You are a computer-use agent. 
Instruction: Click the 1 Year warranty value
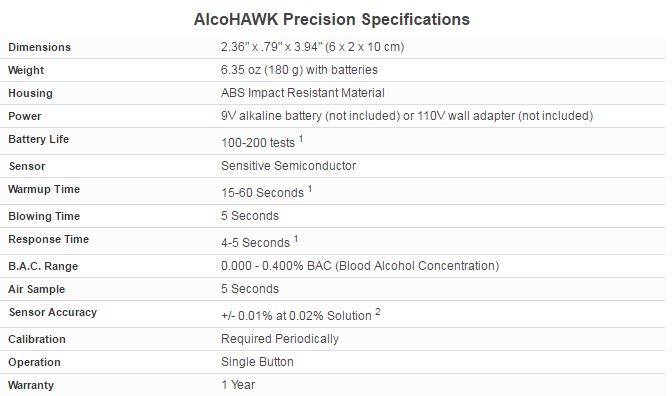pyautogui.click(x=238, y=385)
